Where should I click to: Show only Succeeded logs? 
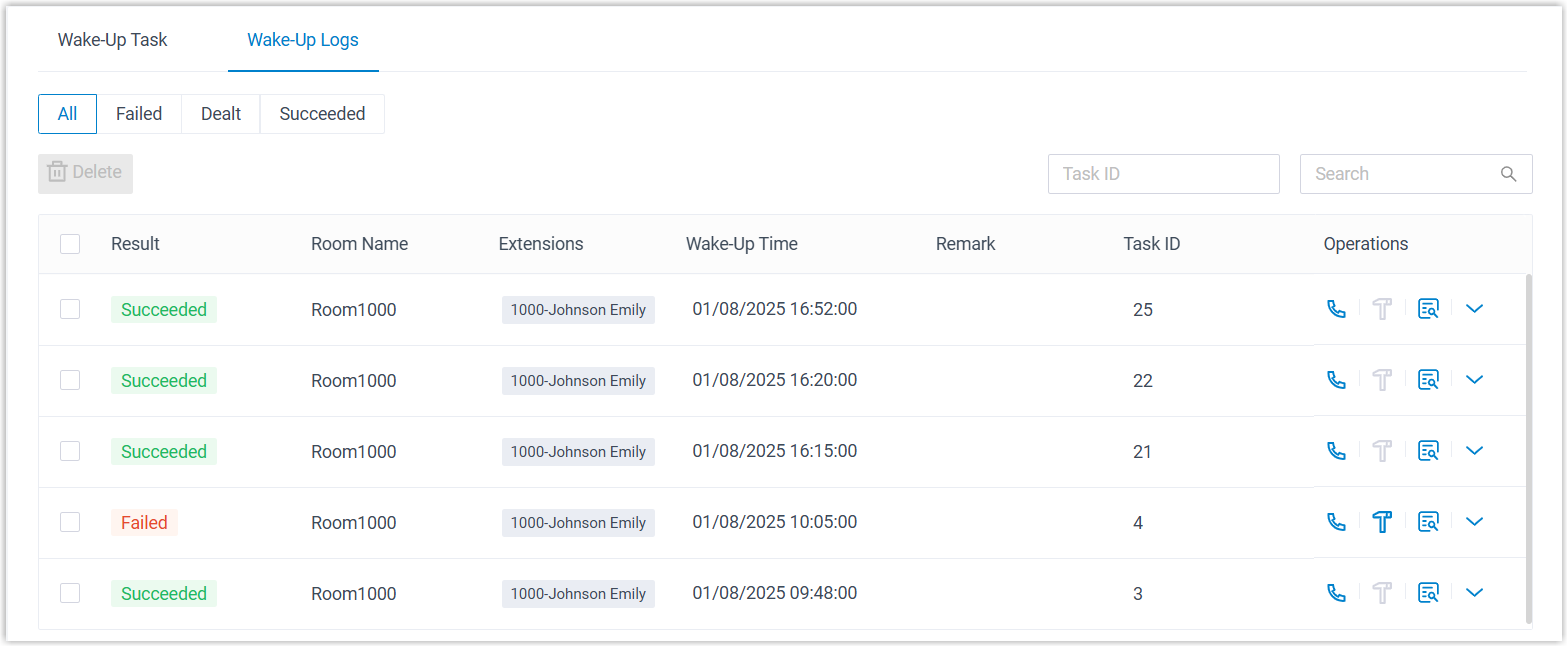pos(322,114)
